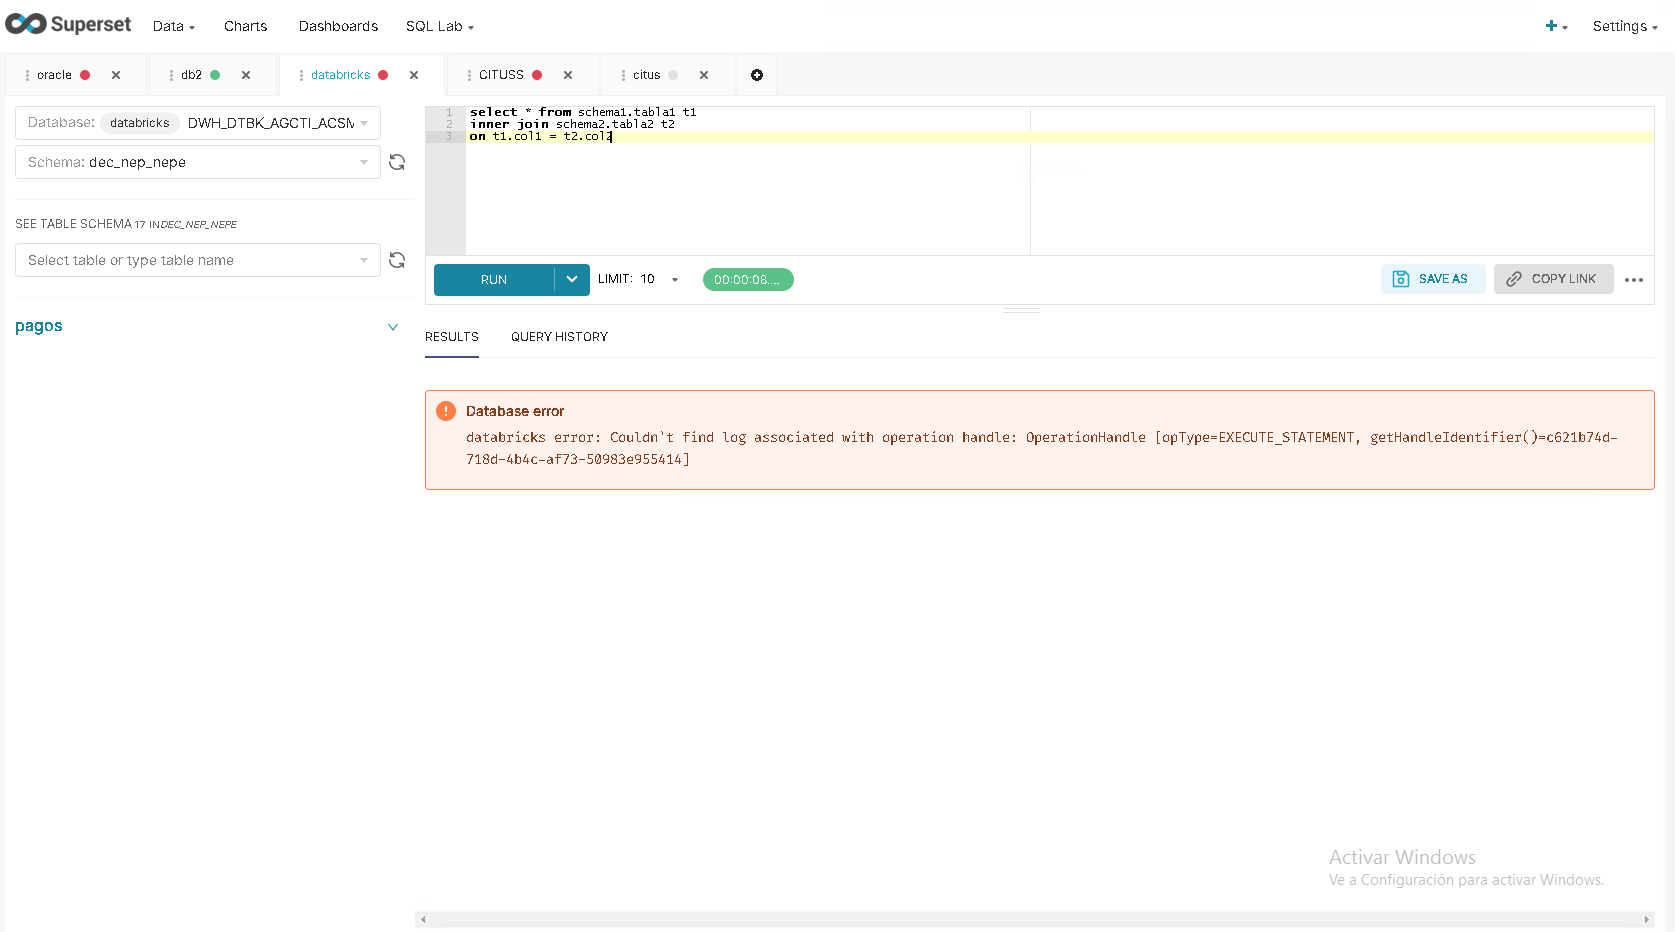This screenshot has height=932, width=1675.
Task: Click the pagos table name
Action: click(39, 326)
